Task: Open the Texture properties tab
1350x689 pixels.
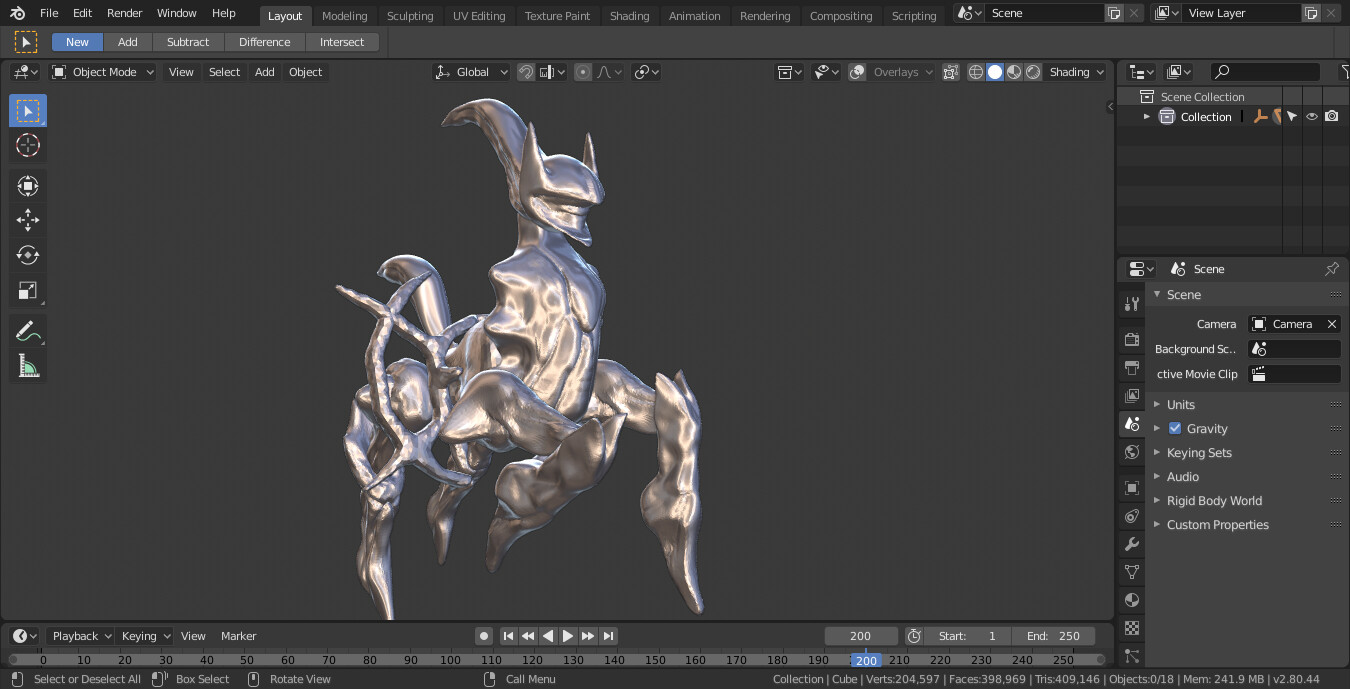Action: 1132,628
